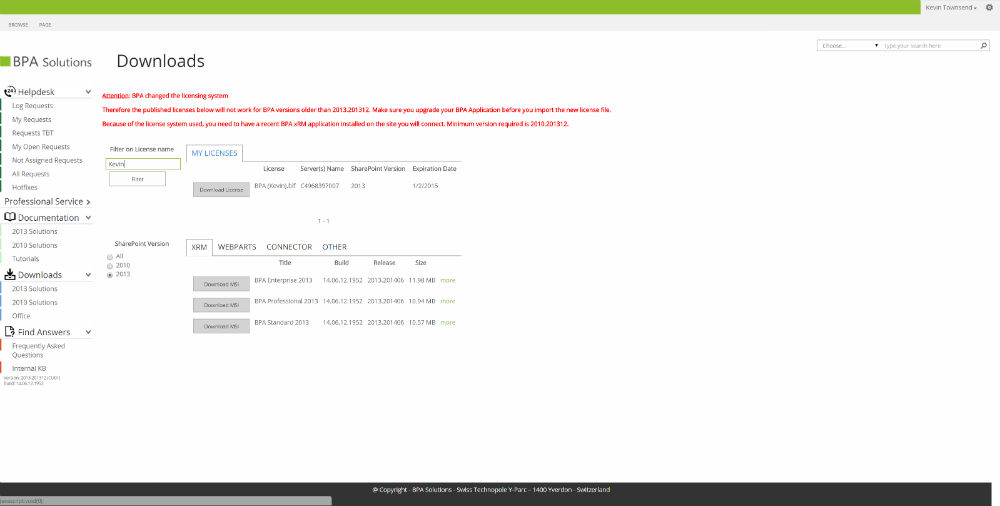This screenshot has height=506, width=1000.
Task: Click the search magnifier icon
Action: pos(983,46)
